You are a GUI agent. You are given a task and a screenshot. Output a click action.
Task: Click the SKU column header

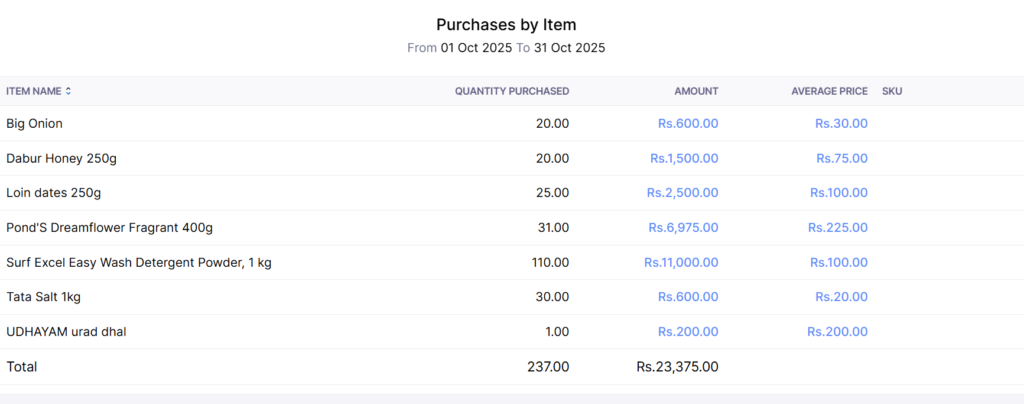(892, 91)
